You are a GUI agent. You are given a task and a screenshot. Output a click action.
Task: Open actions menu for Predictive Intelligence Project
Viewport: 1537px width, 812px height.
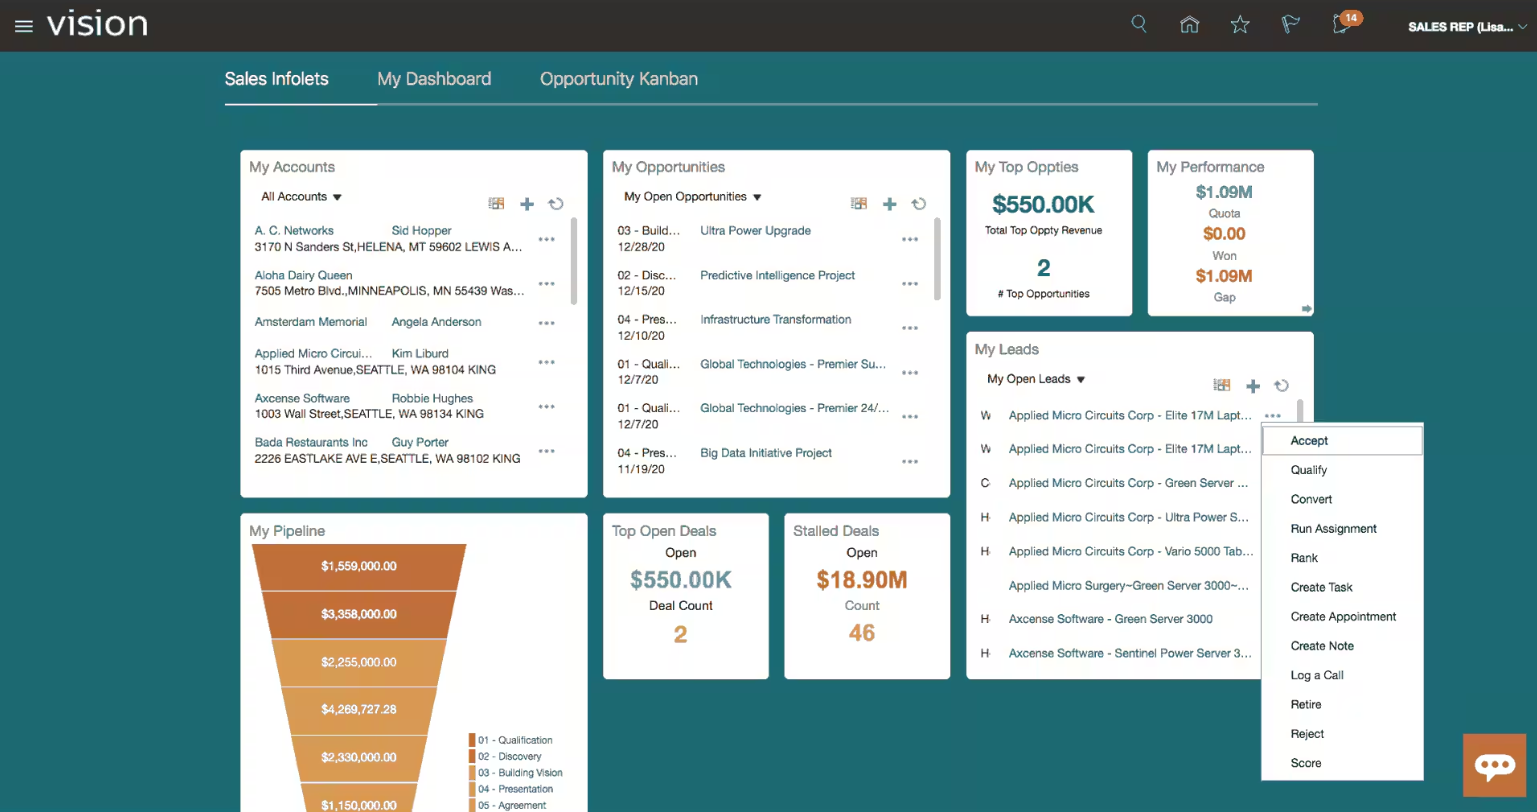click(x=909, y=284)
